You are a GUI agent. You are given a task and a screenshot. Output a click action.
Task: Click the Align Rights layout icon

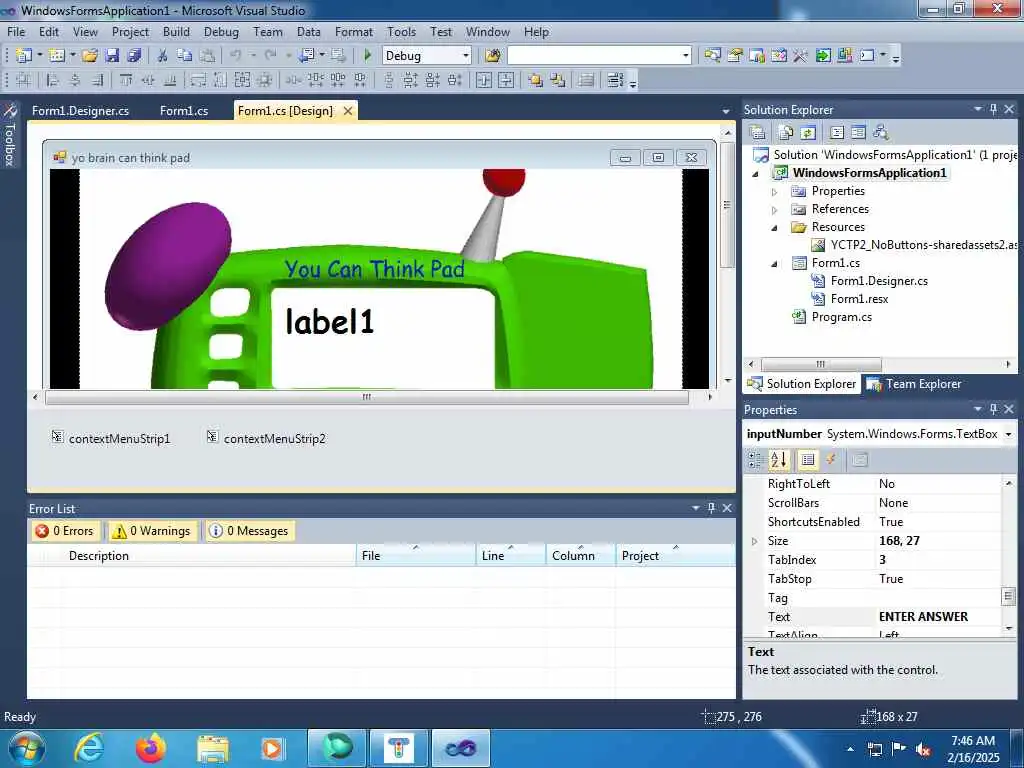[97, 80]
